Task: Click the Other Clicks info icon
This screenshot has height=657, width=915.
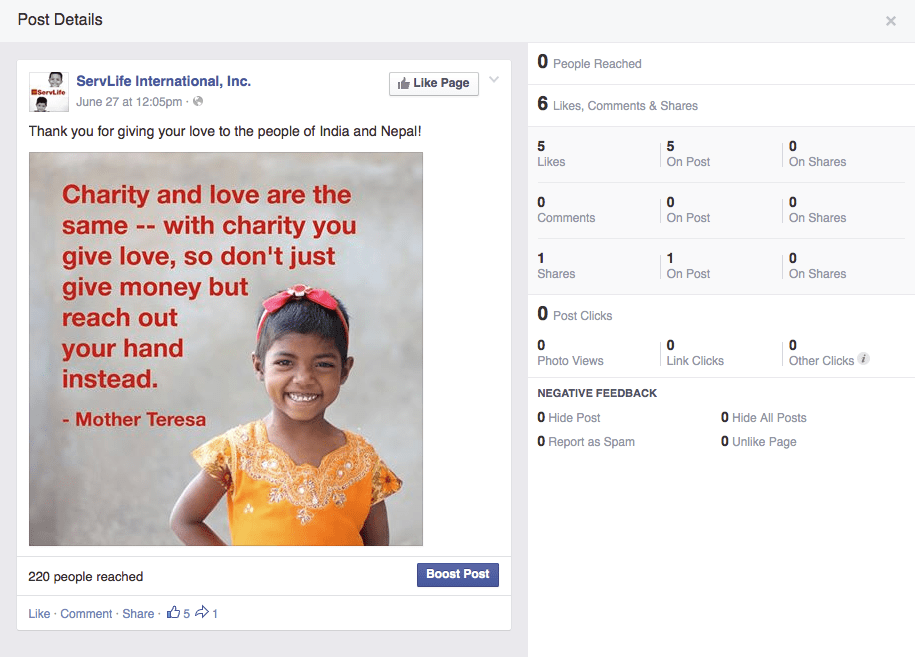Action: pyautogui.click(x=864, y=359)
